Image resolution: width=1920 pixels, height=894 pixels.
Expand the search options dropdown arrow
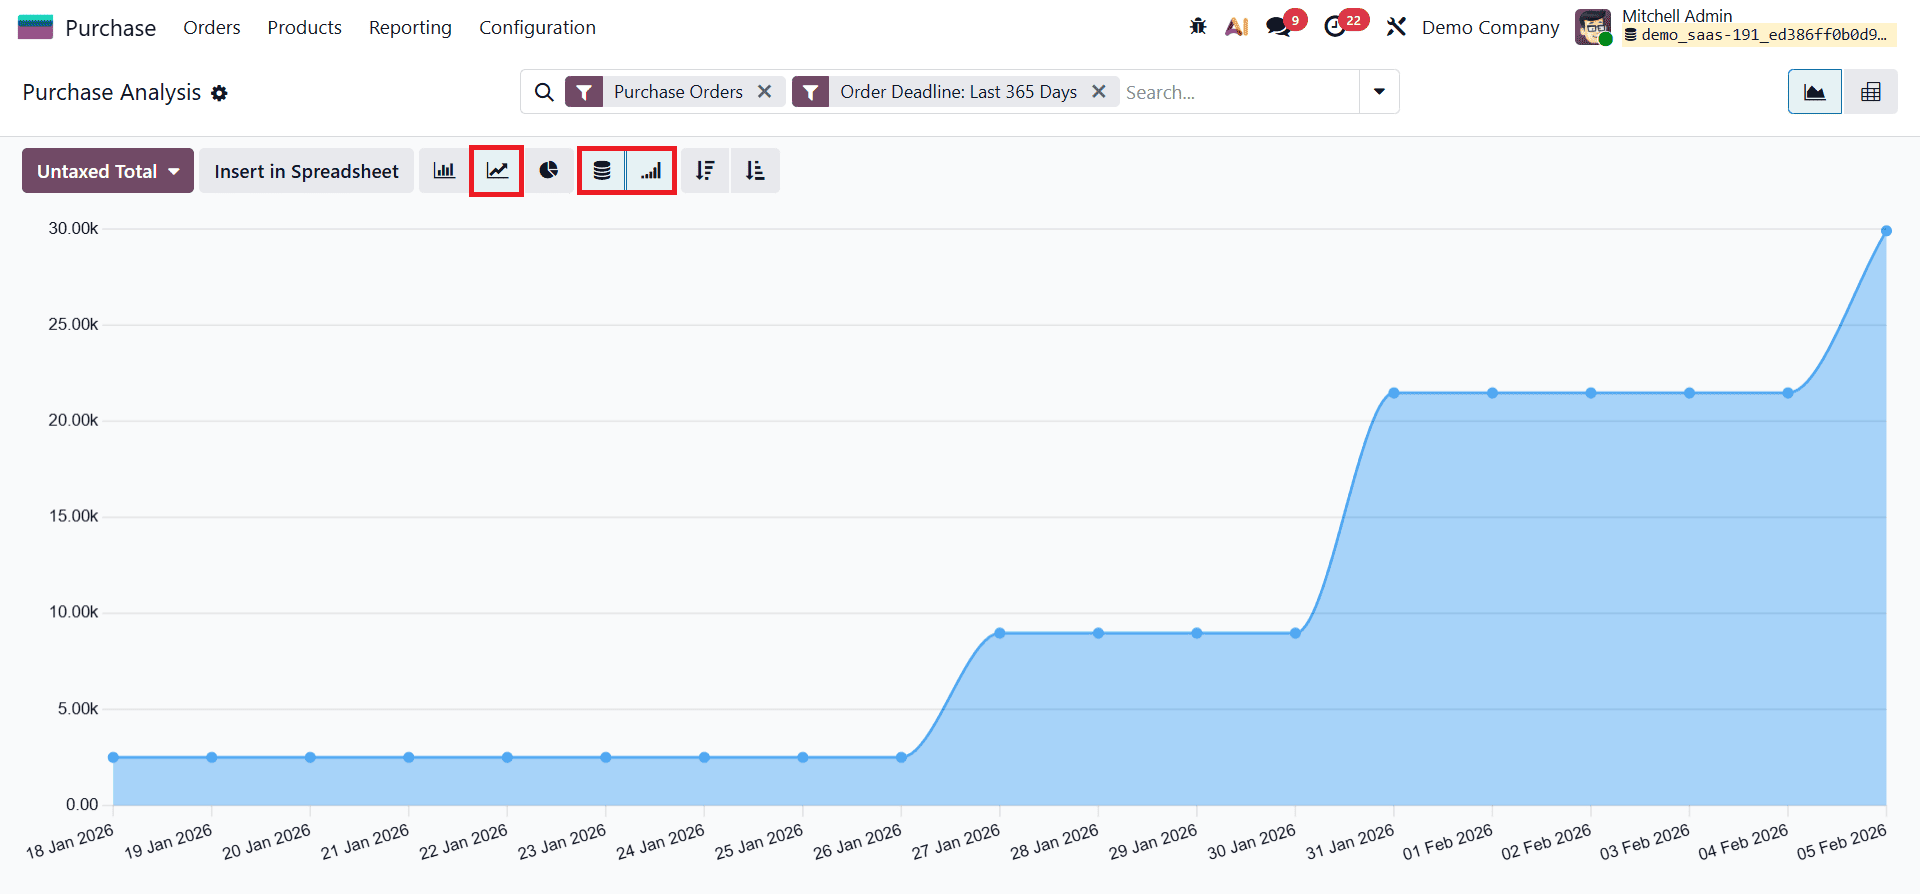(x=1379, y=92)
